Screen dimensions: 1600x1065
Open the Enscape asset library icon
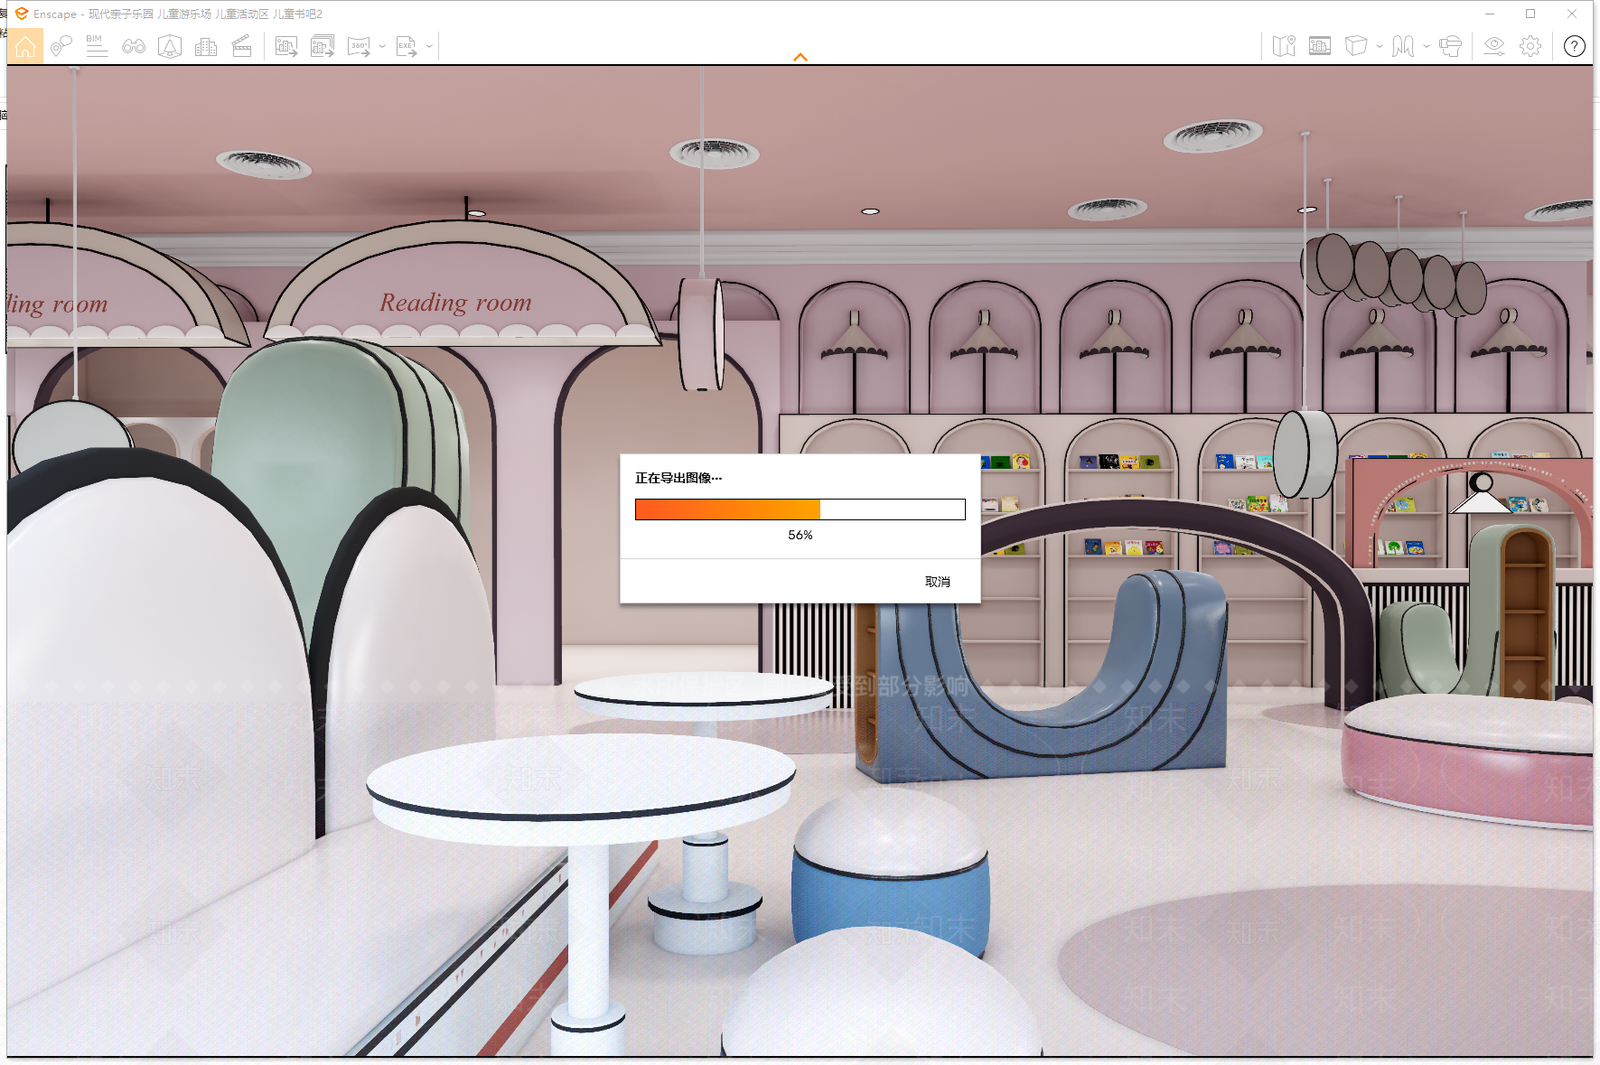(170, 46)
